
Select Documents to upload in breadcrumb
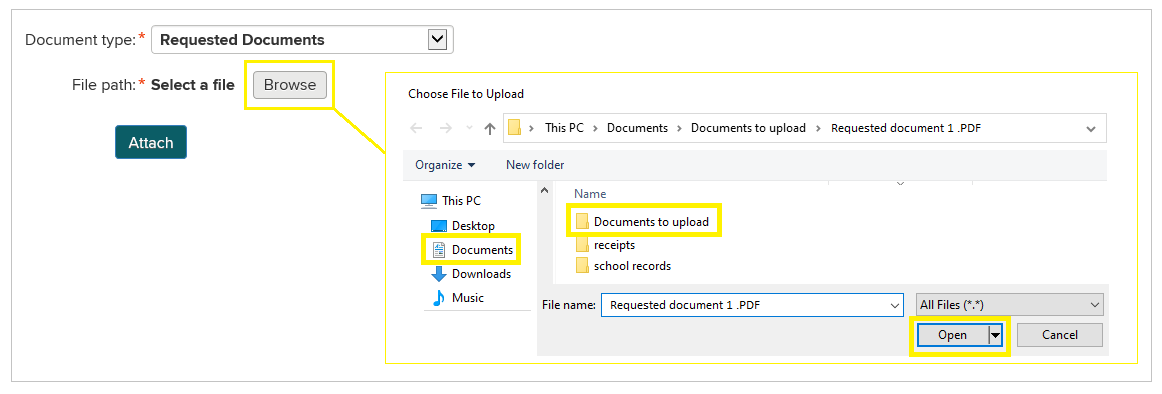point(748,128)
